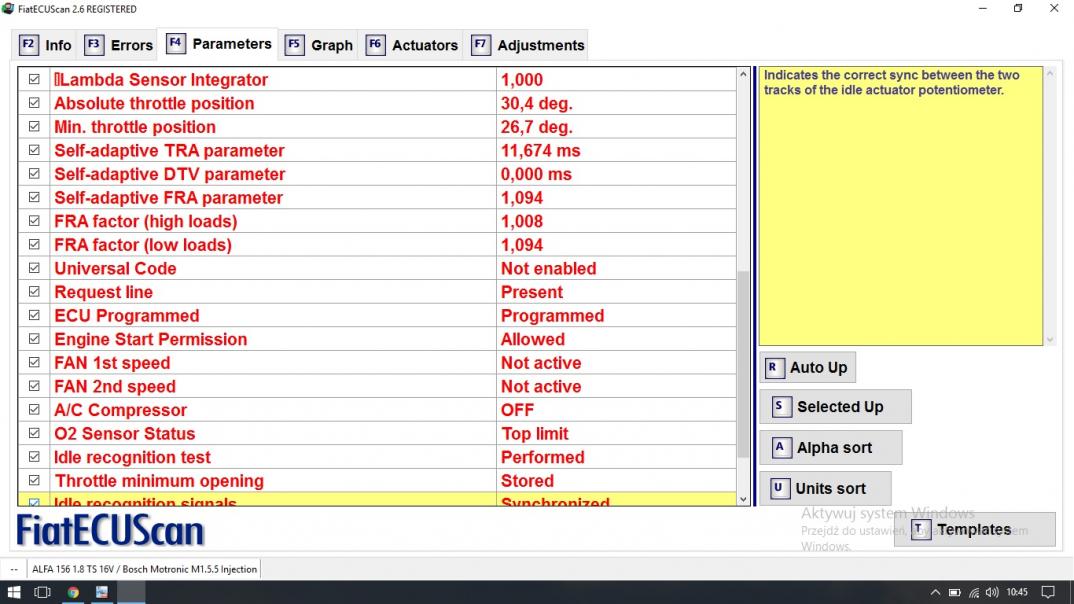Viewport: 1074px width, 604px height.
Task: Click the 'Top limit' value cell
Action: (616, 433)
